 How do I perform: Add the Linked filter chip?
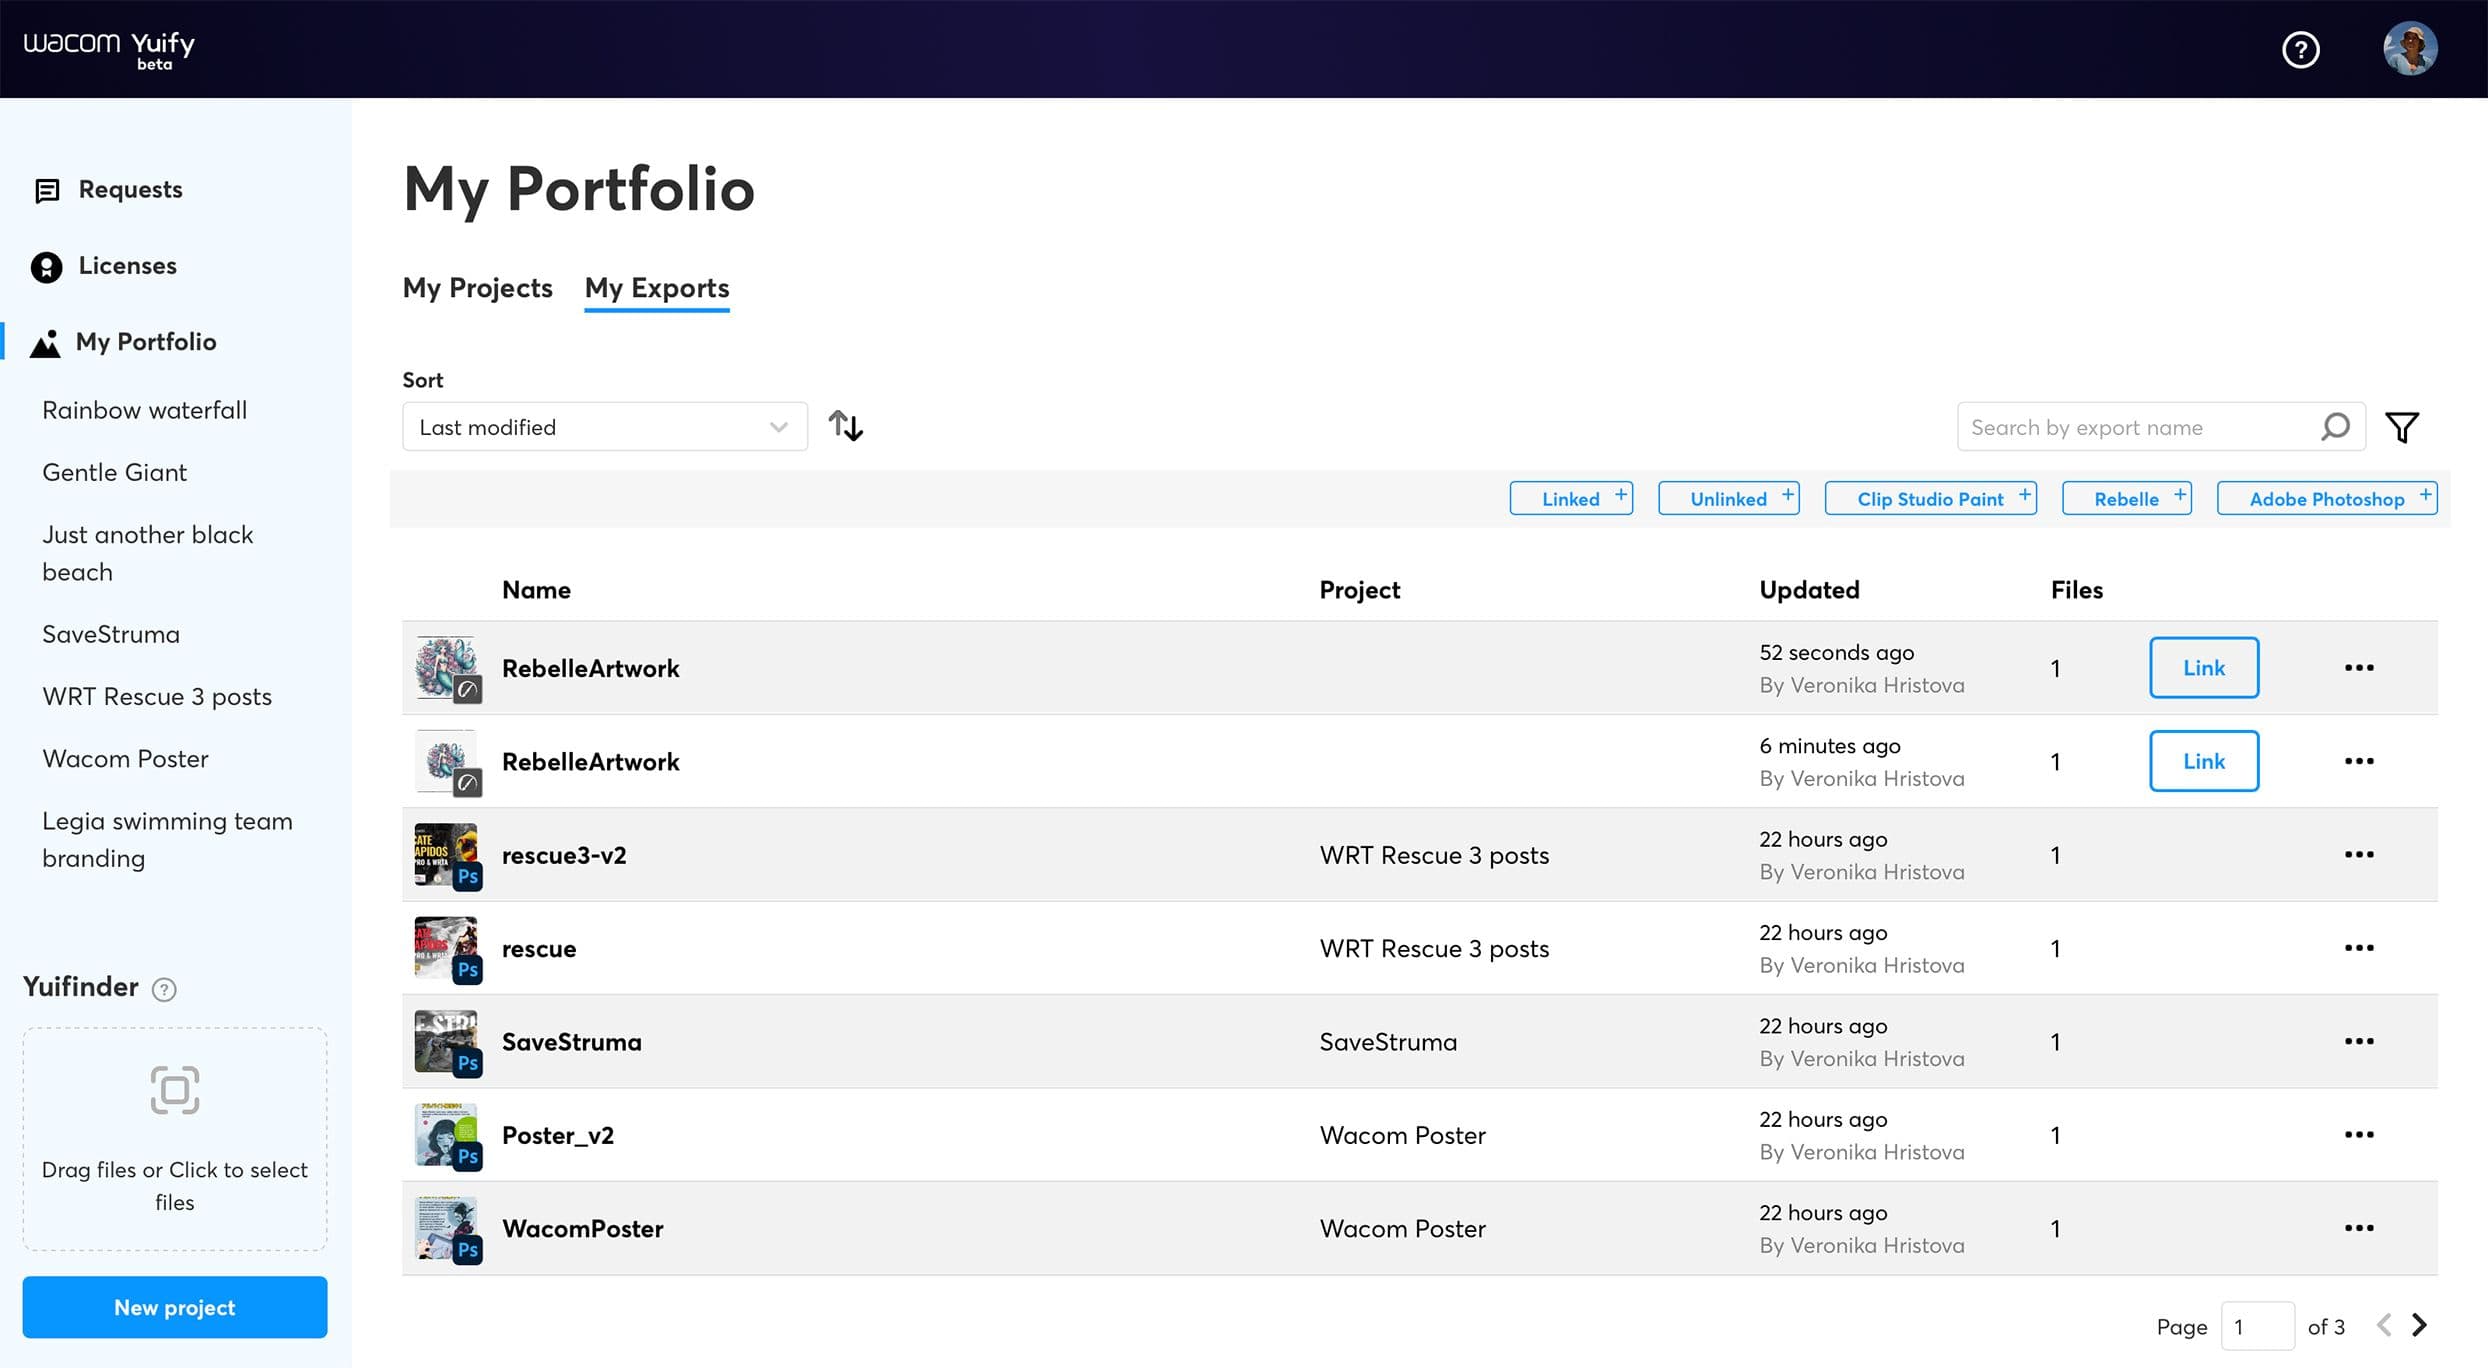pyautogui.click(x=1571, y=498)
